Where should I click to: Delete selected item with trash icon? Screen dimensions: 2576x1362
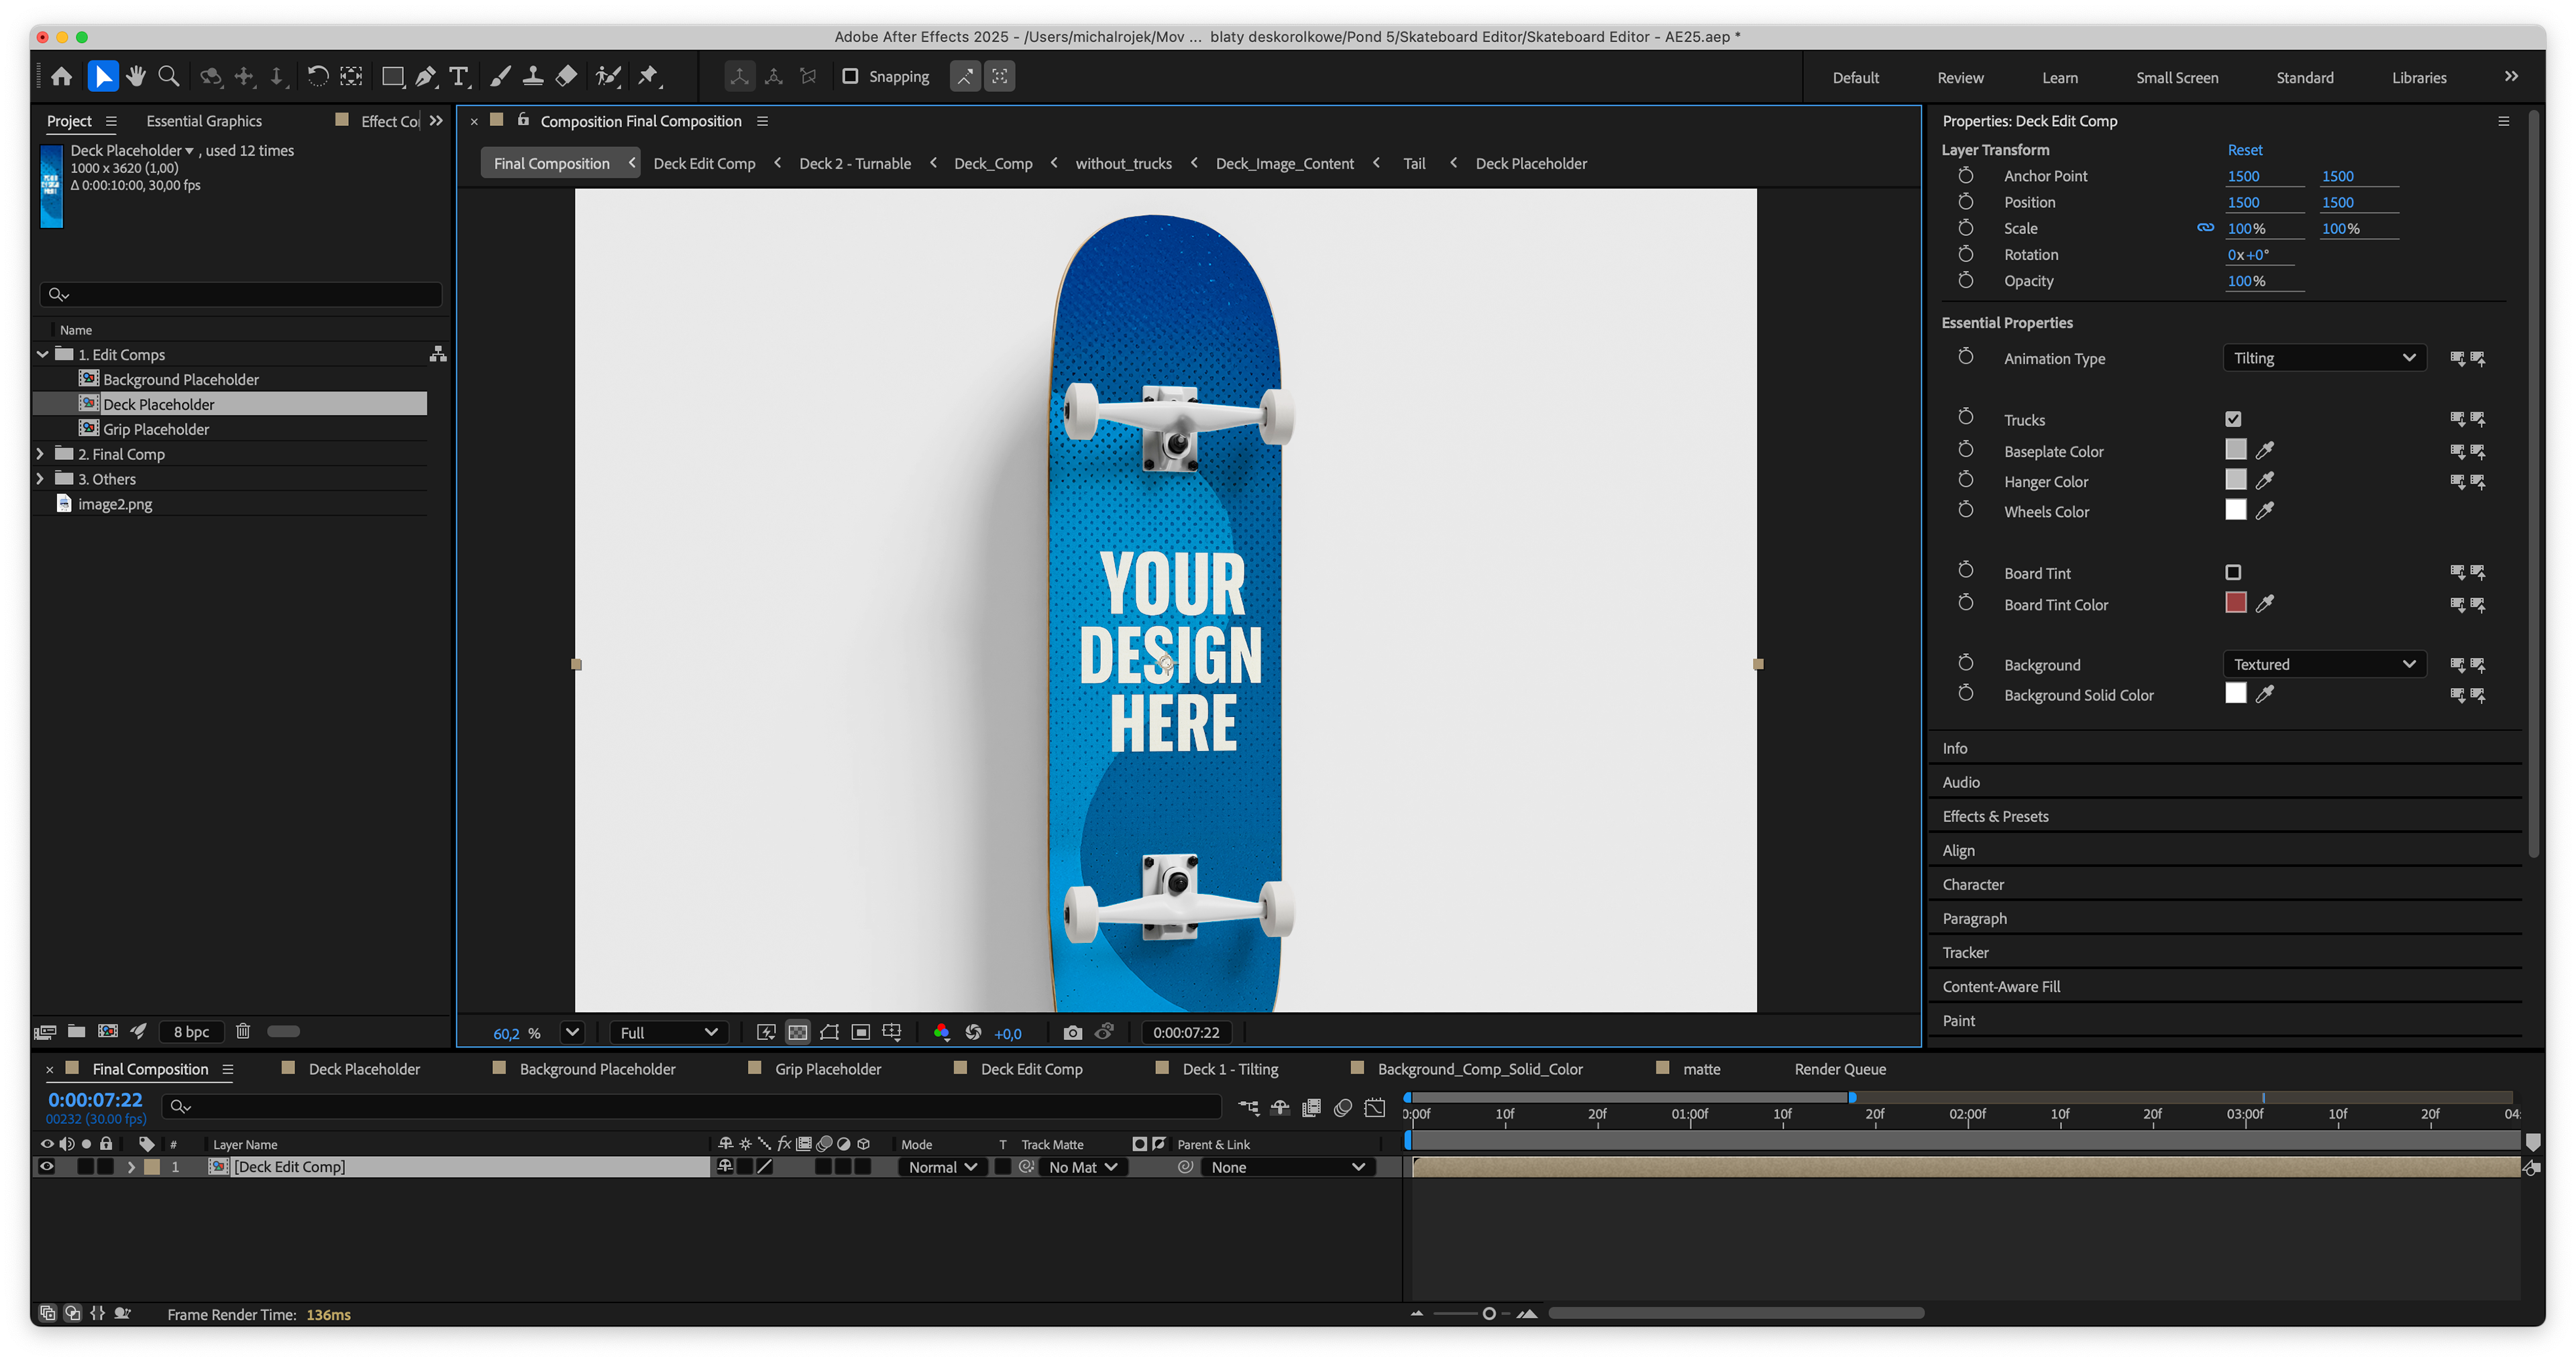(243, 1031)
